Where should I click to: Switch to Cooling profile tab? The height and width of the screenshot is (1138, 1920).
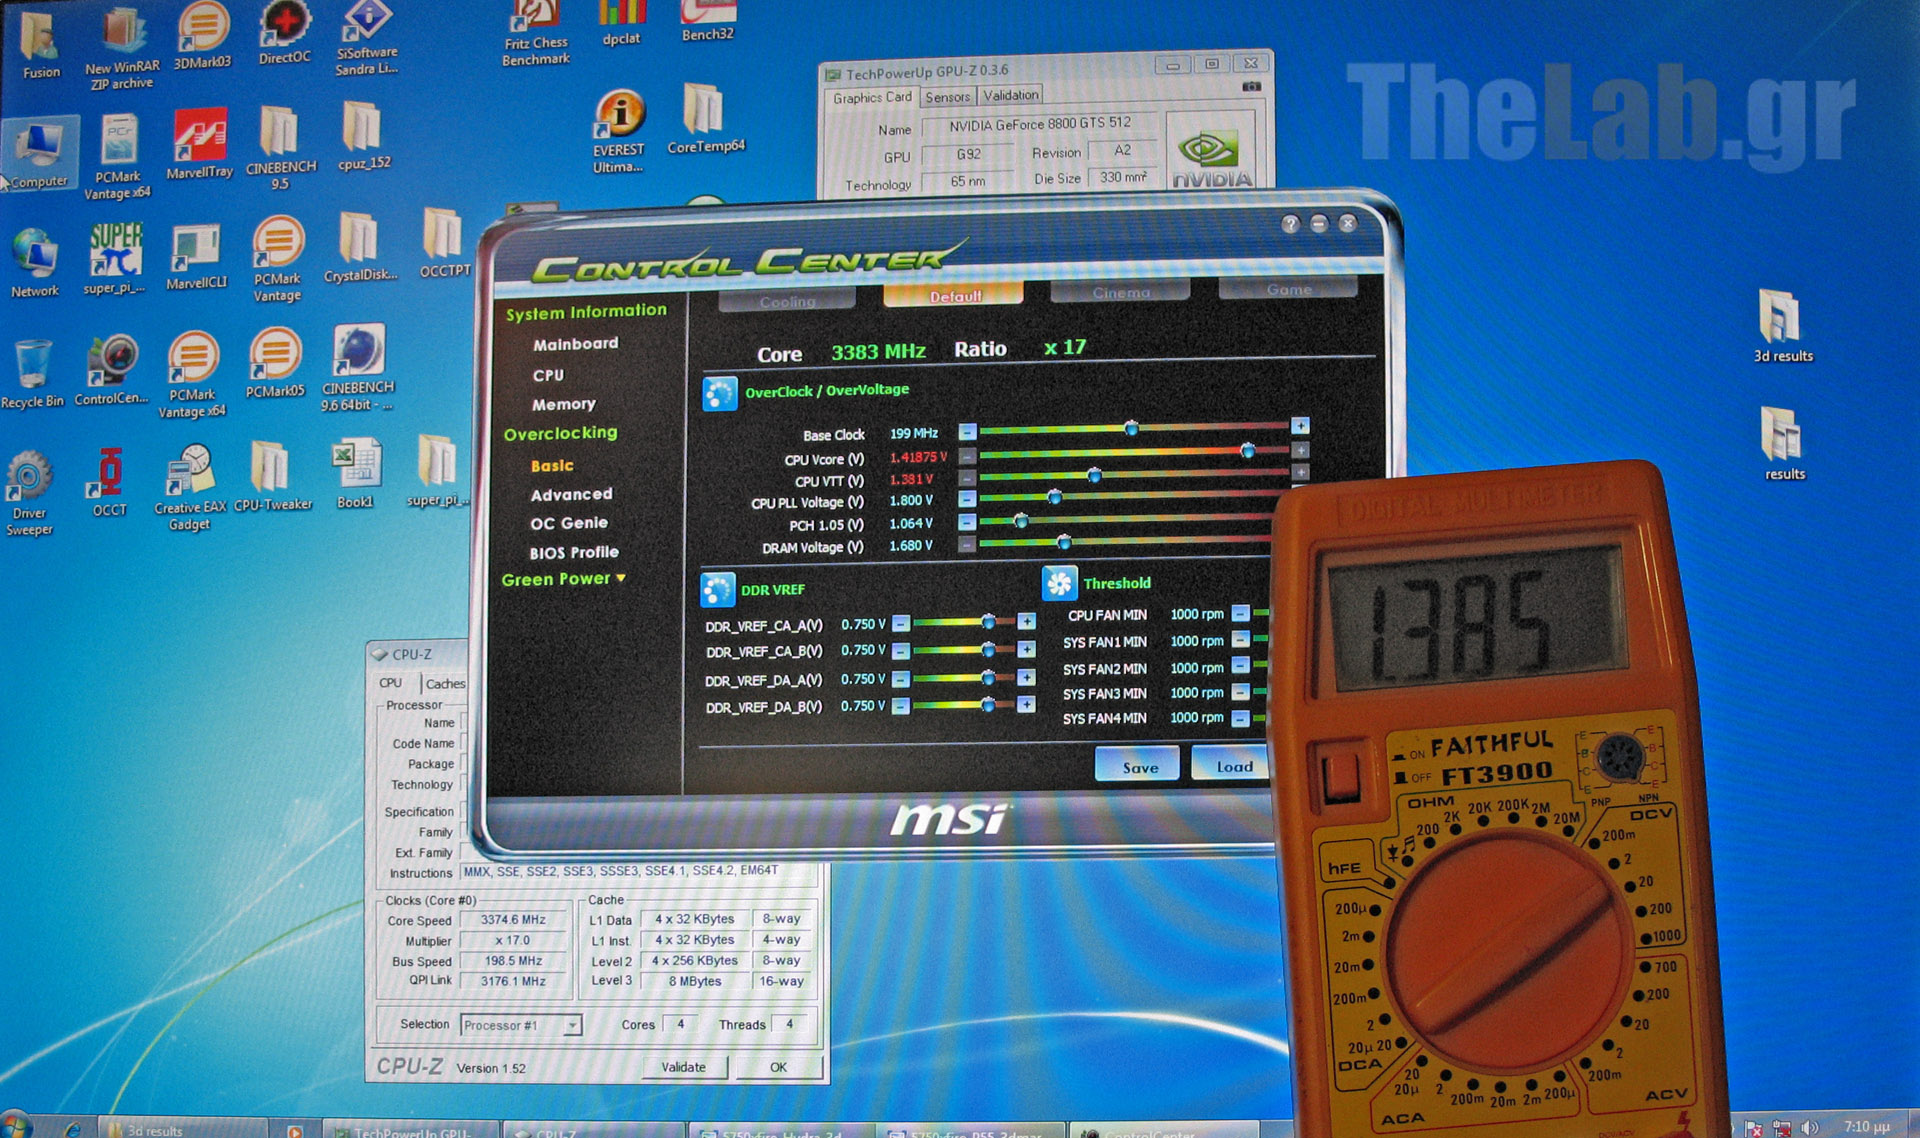tap(787, 300)
